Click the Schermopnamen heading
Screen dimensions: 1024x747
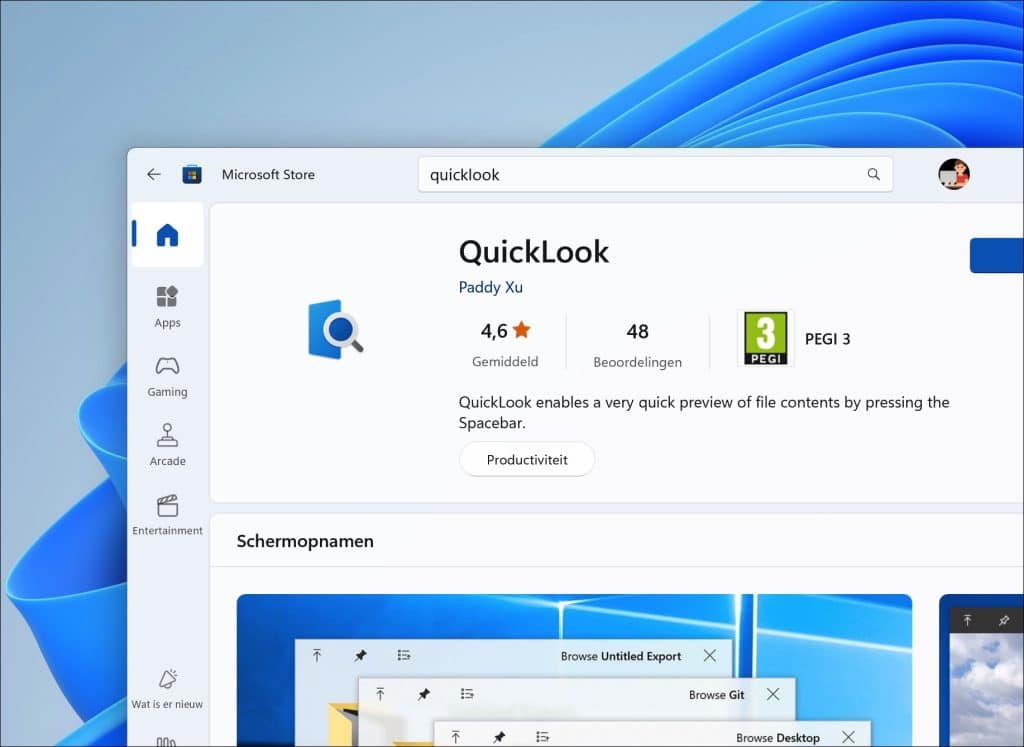tap(305, 541)
